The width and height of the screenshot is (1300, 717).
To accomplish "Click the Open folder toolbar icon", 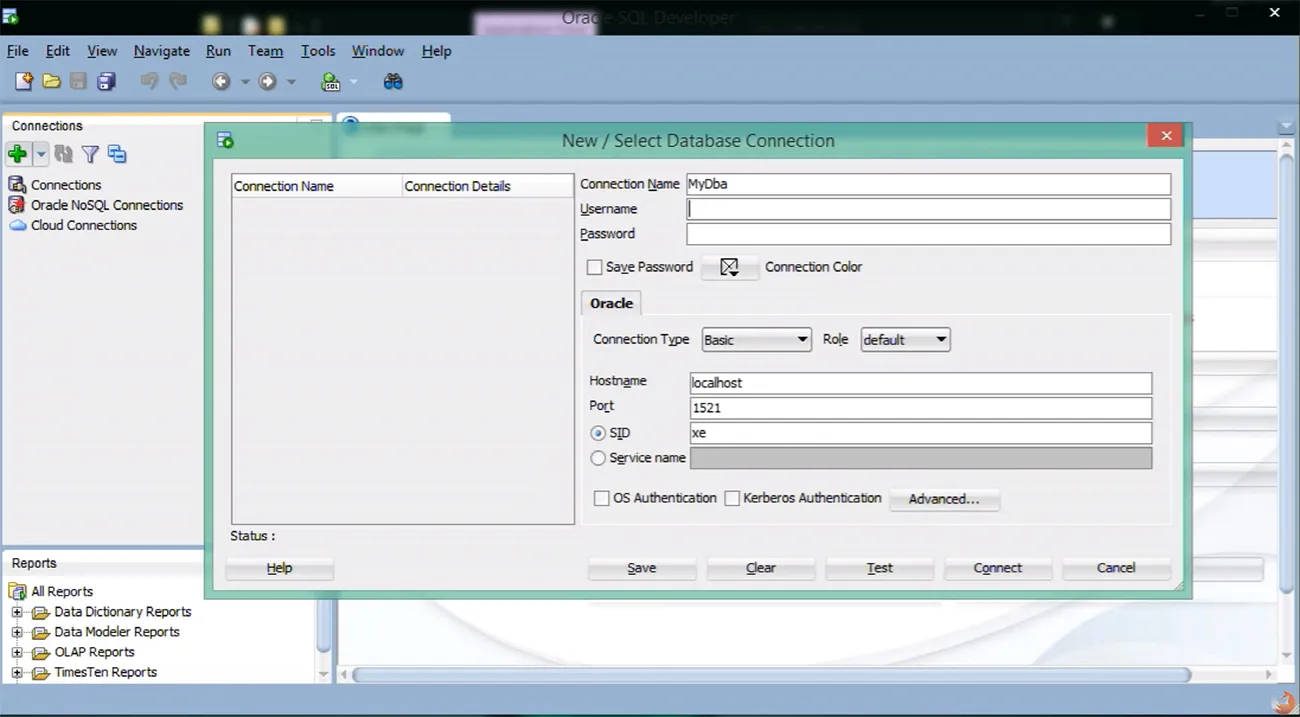I will 52,82.
